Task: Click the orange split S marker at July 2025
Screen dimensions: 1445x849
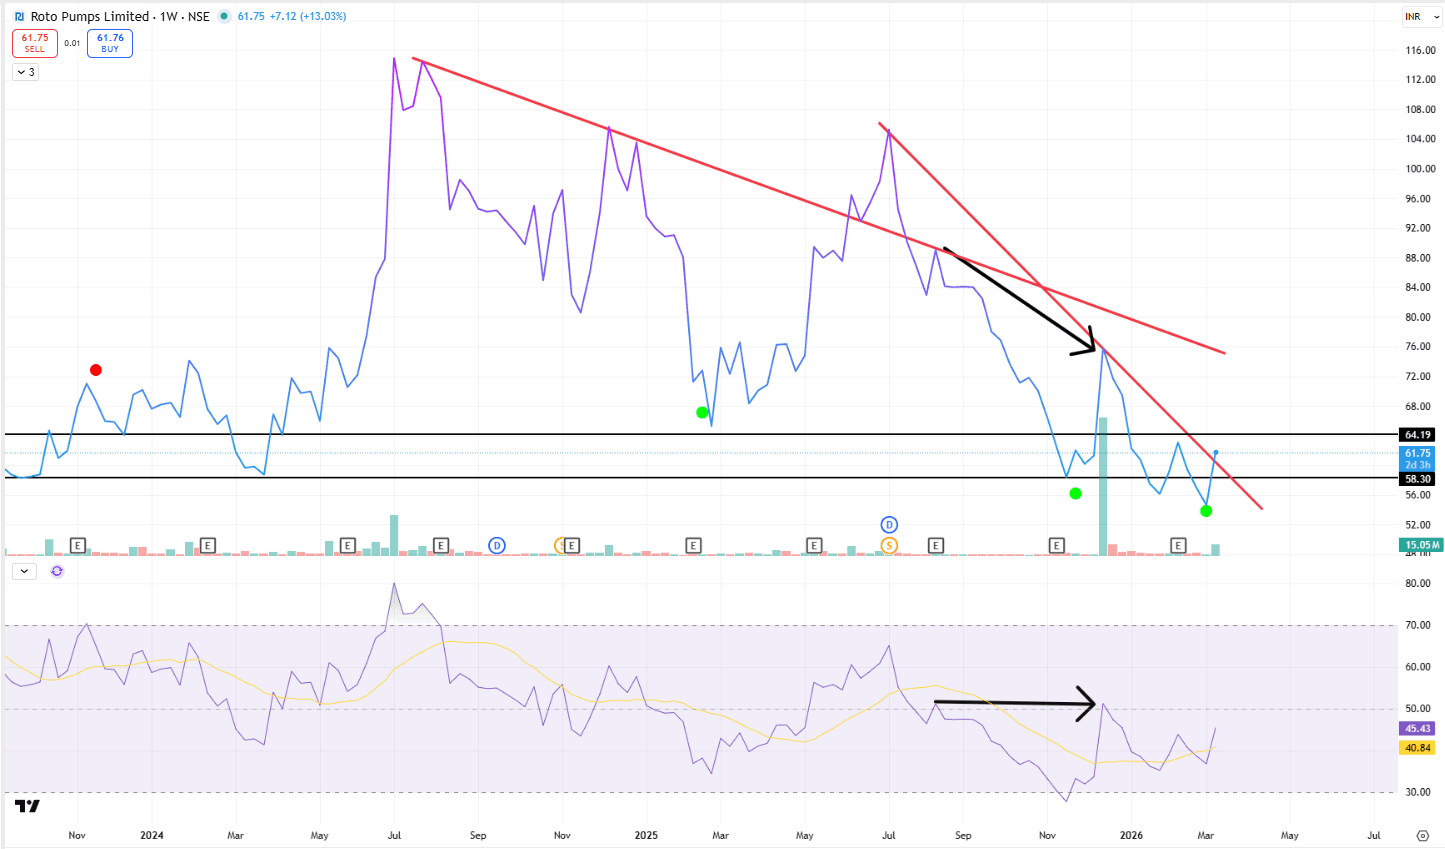Action: tap(889, 545)
